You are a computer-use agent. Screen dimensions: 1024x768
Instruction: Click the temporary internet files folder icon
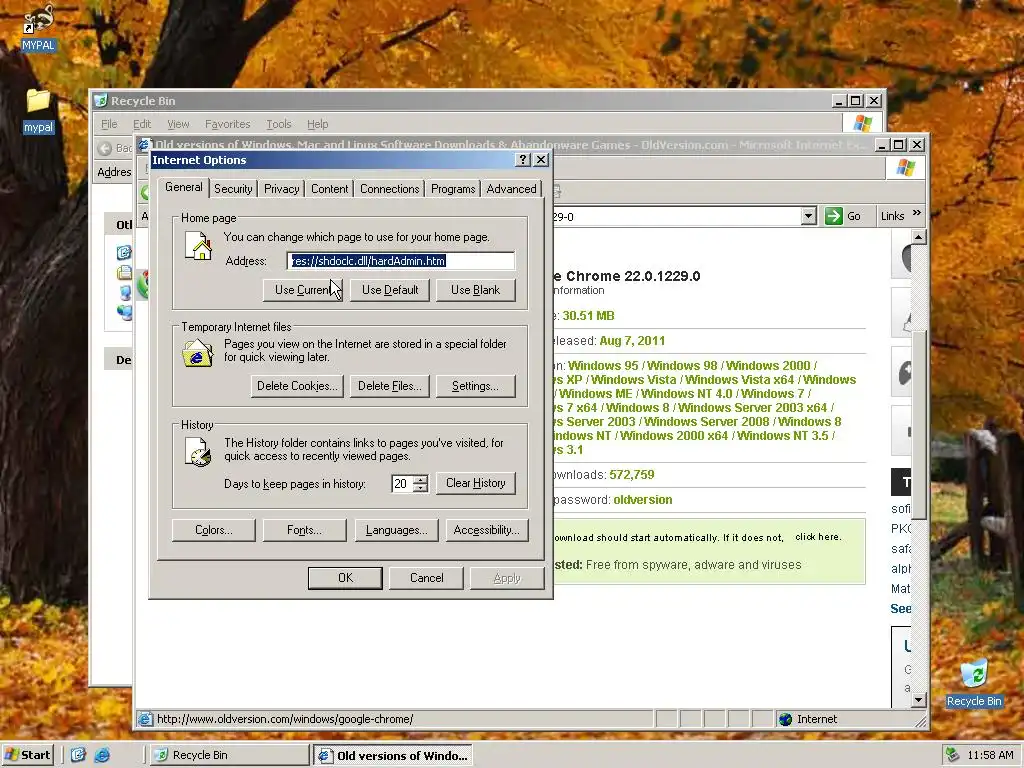point(197,353)
